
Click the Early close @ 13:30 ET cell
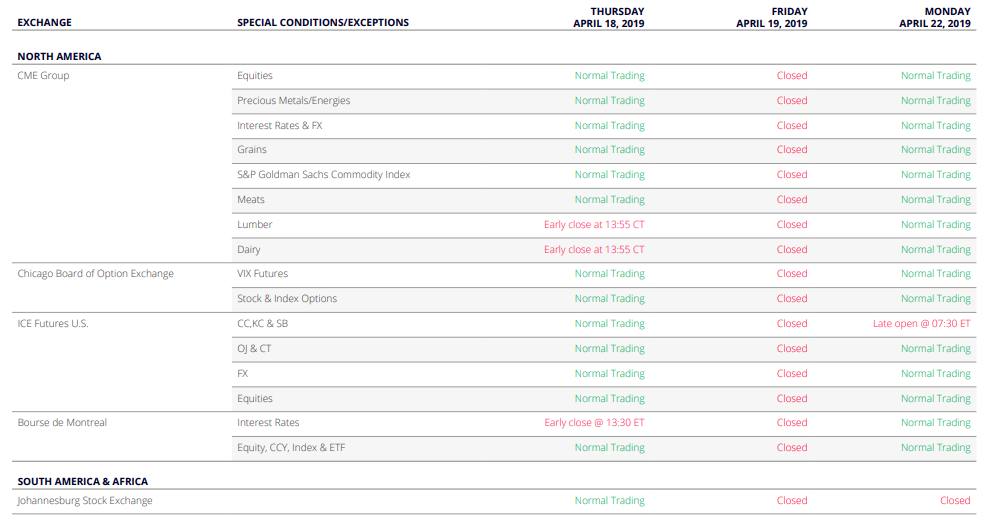click(x=594, y=423)
